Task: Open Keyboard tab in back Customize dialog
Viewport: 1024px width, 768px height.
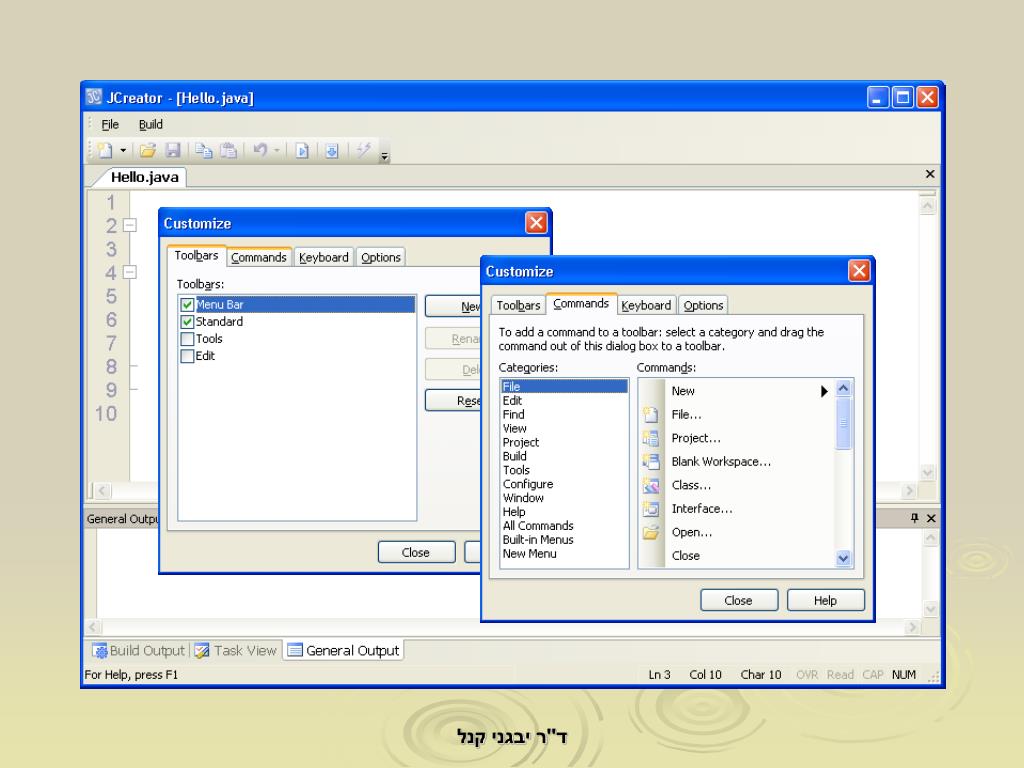Action: pos(323,257)
